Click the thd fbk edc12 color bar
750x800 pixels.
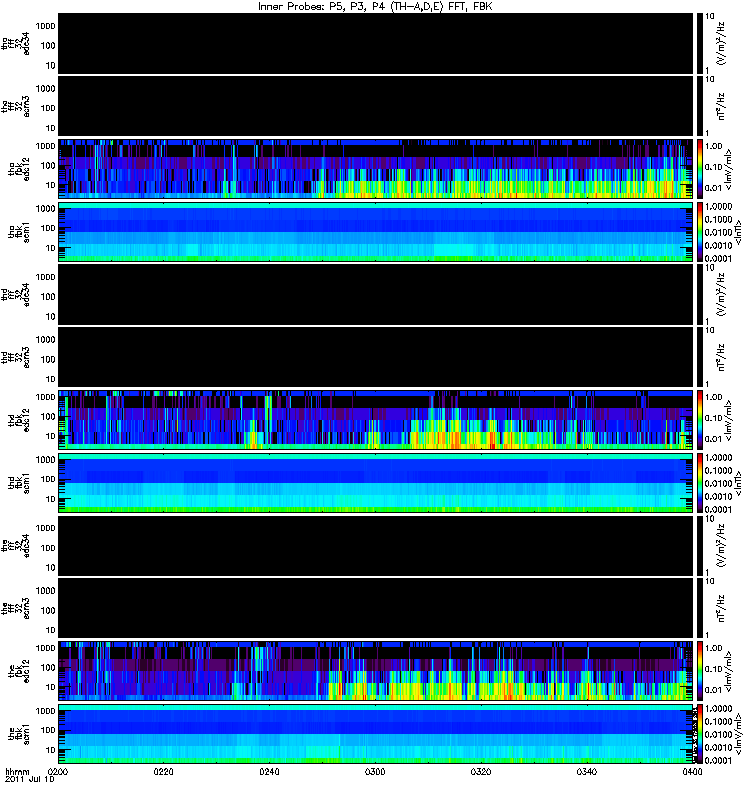coord(700,420)
